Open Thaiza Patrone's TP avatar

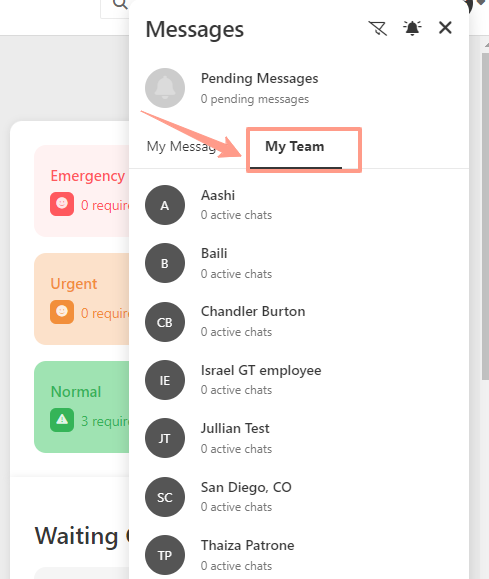tap(165, 555)
